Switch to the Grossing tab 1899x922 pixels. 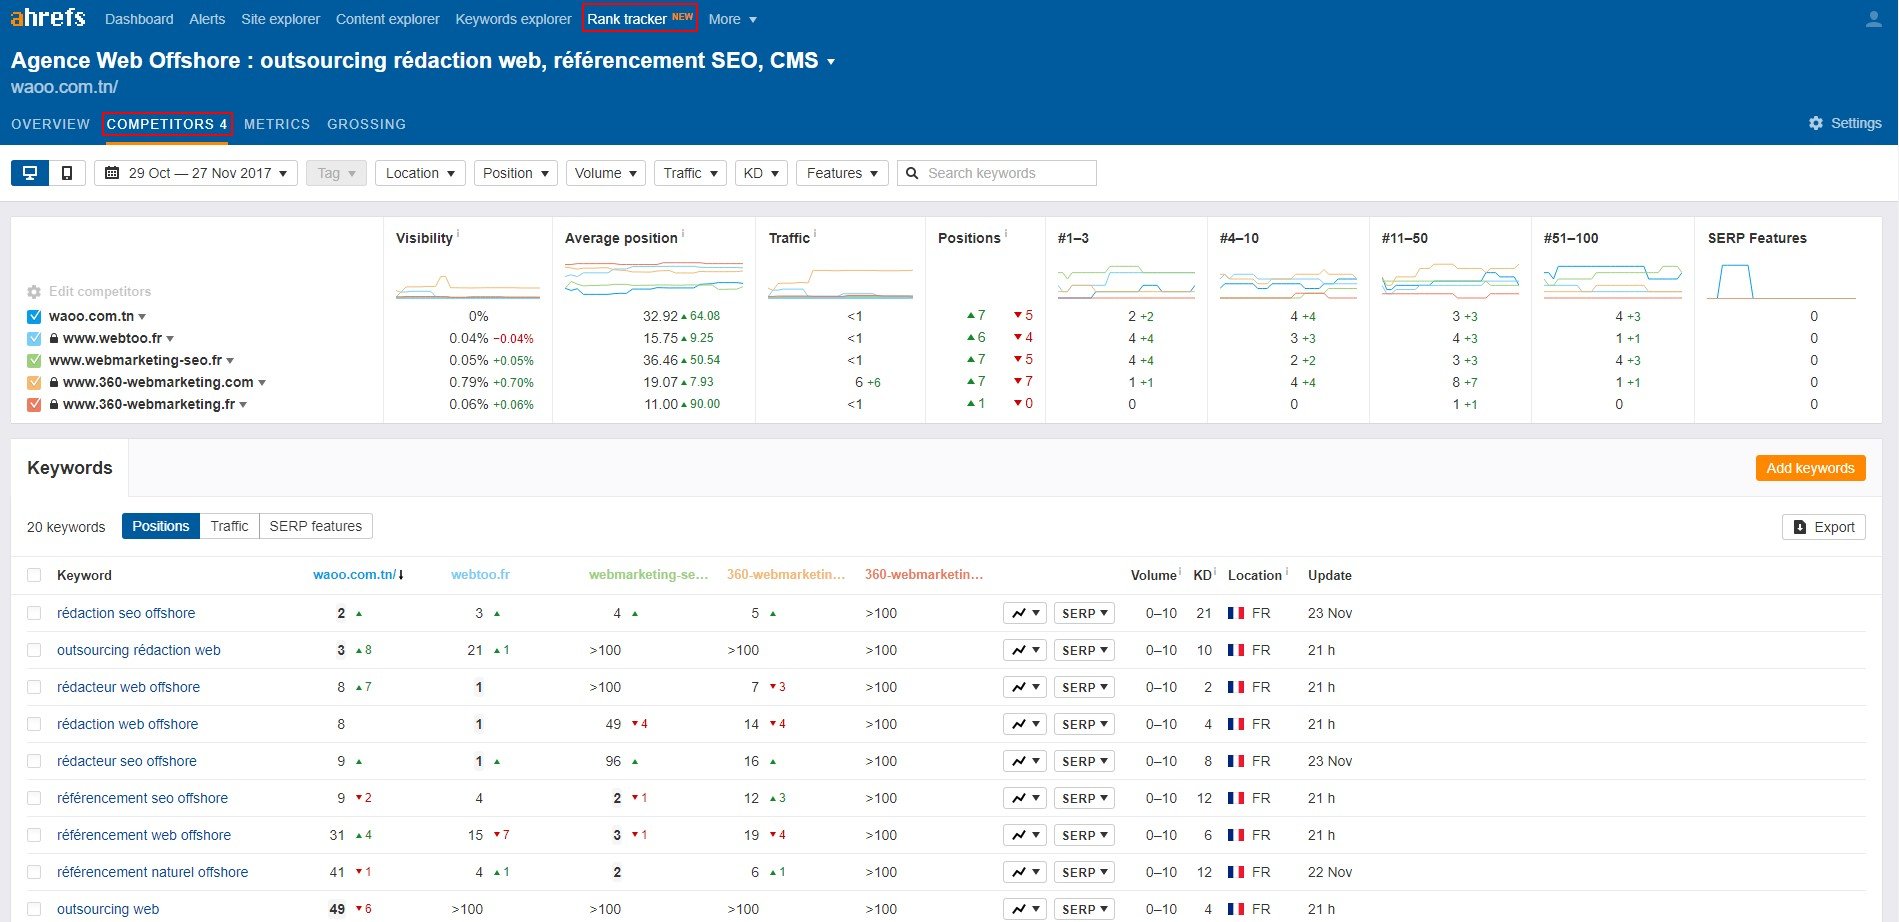click(366, 124)
